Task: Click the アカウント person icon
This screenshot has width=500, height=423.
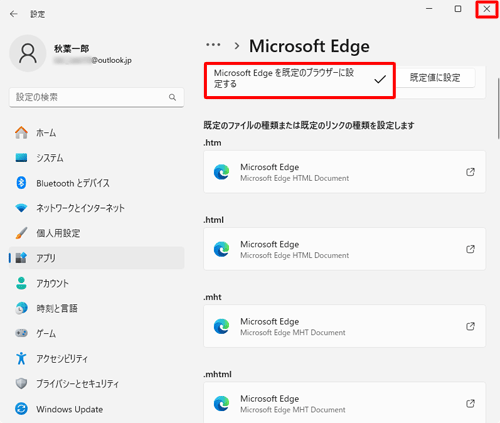Action: pyautogui.click(x=21, y=283)
